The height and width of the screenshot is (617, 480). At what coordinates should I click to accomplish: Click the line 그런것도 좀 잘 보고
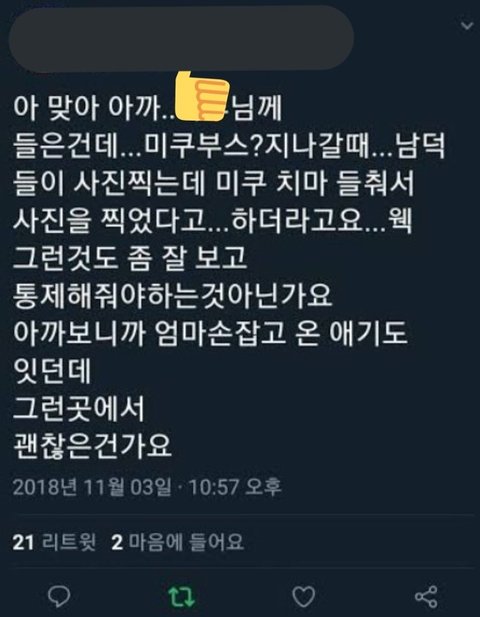tap(131, 259)
